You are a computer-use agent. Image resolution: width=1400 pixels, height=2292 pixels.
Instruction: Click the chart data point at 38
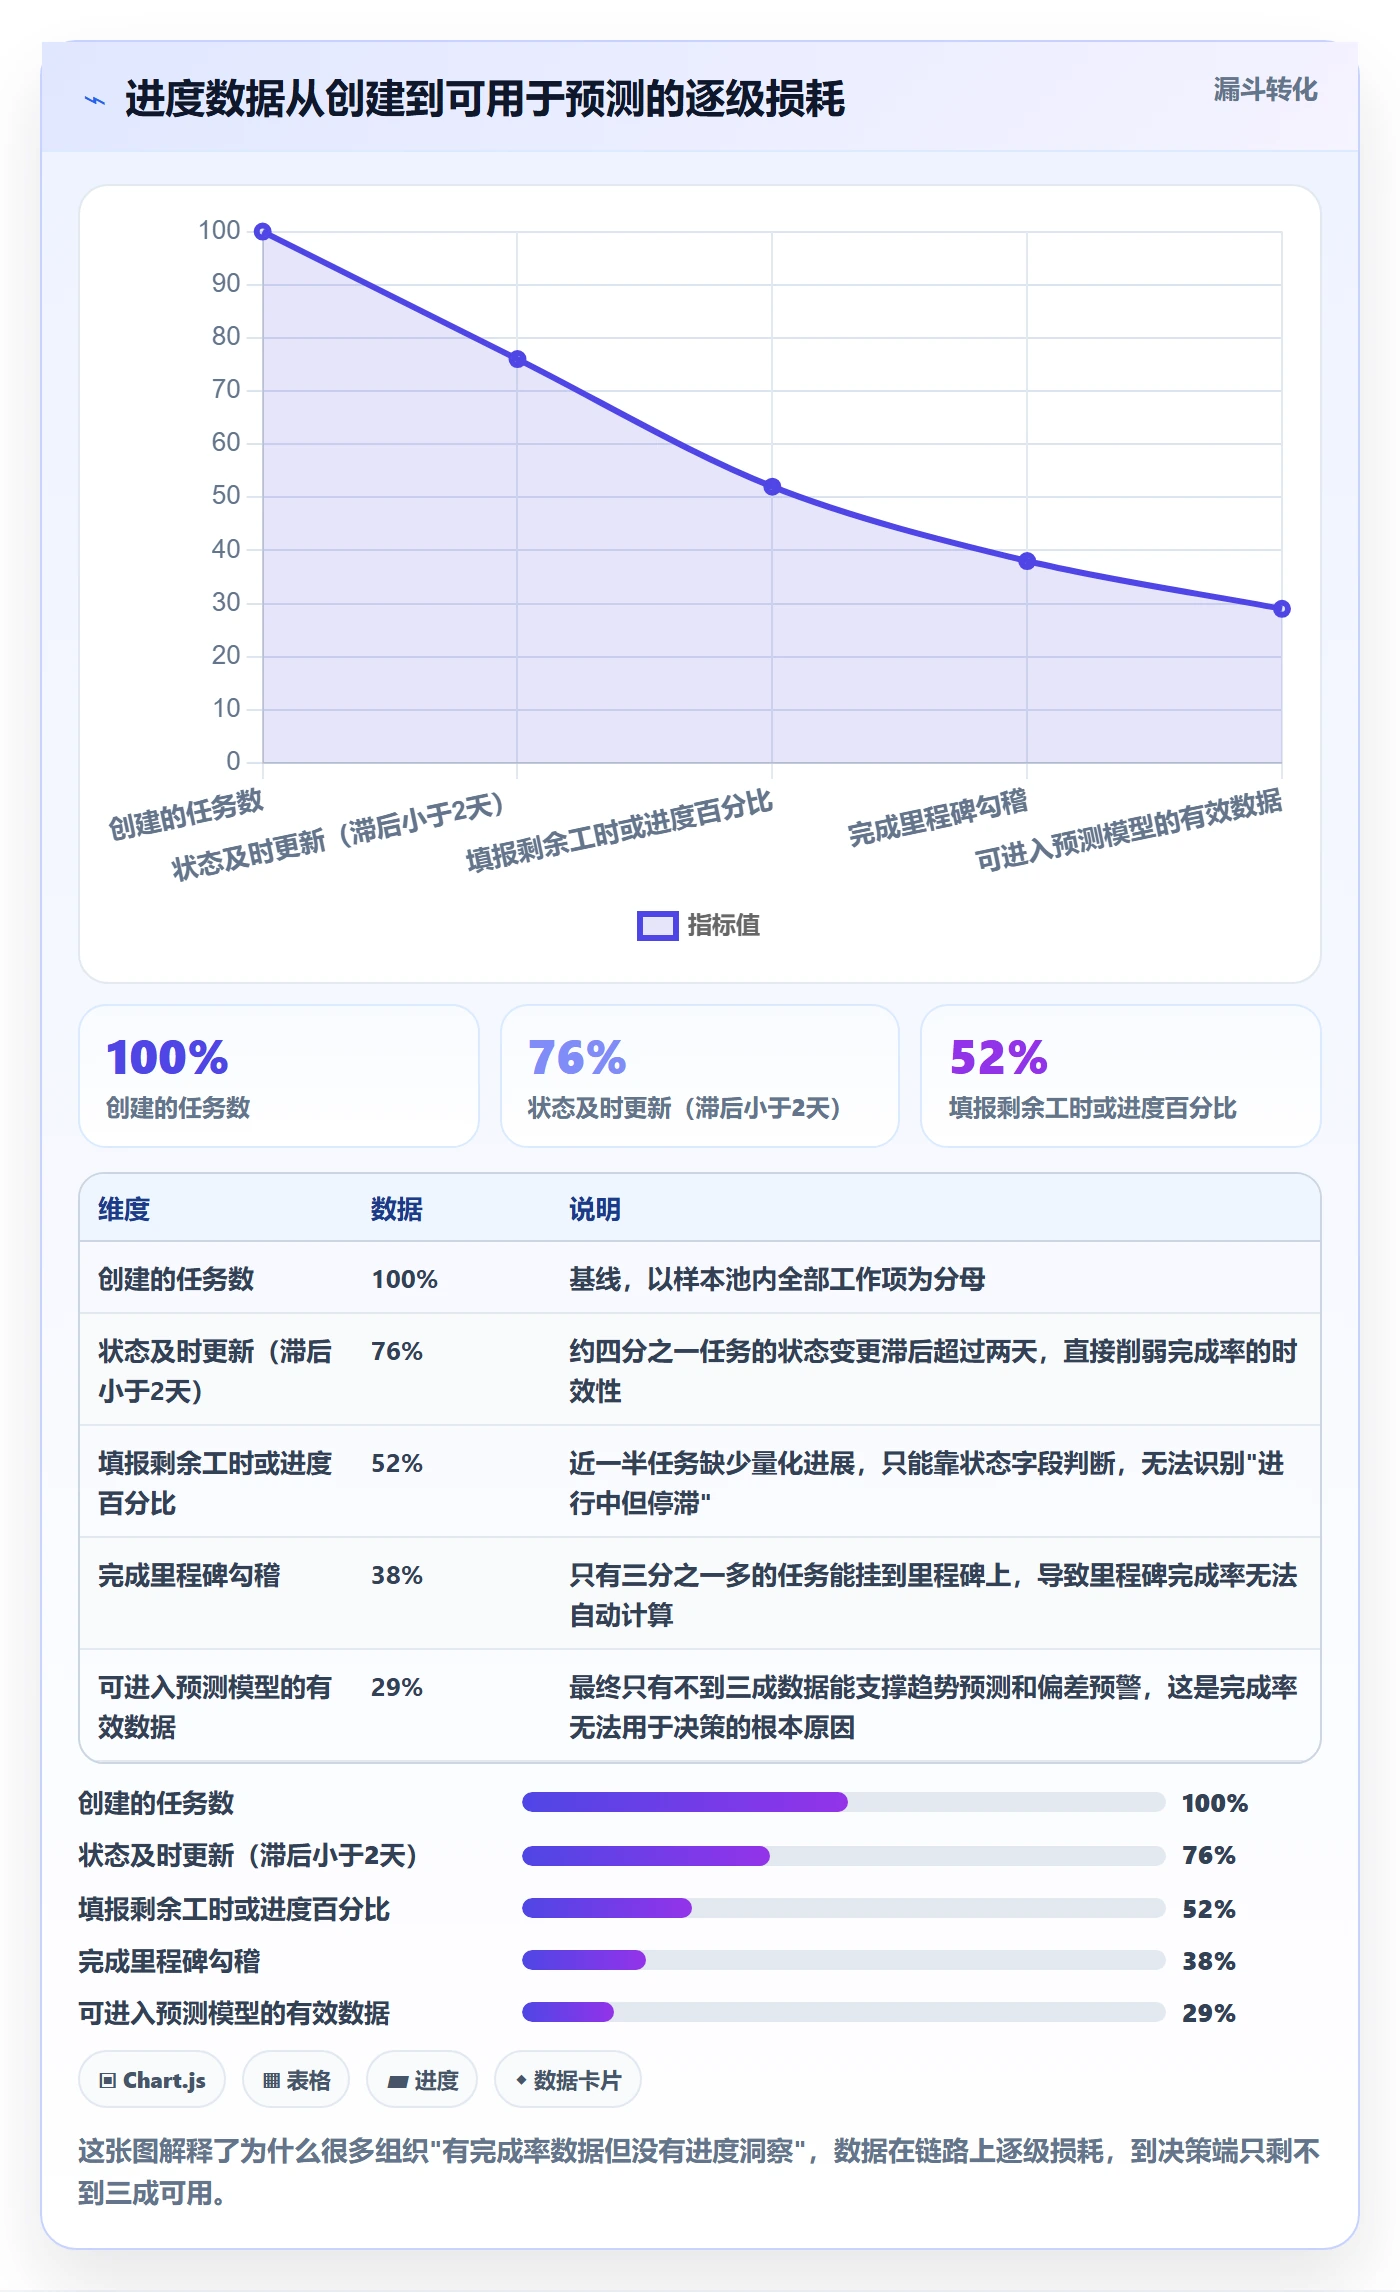tap(1027, 561)
